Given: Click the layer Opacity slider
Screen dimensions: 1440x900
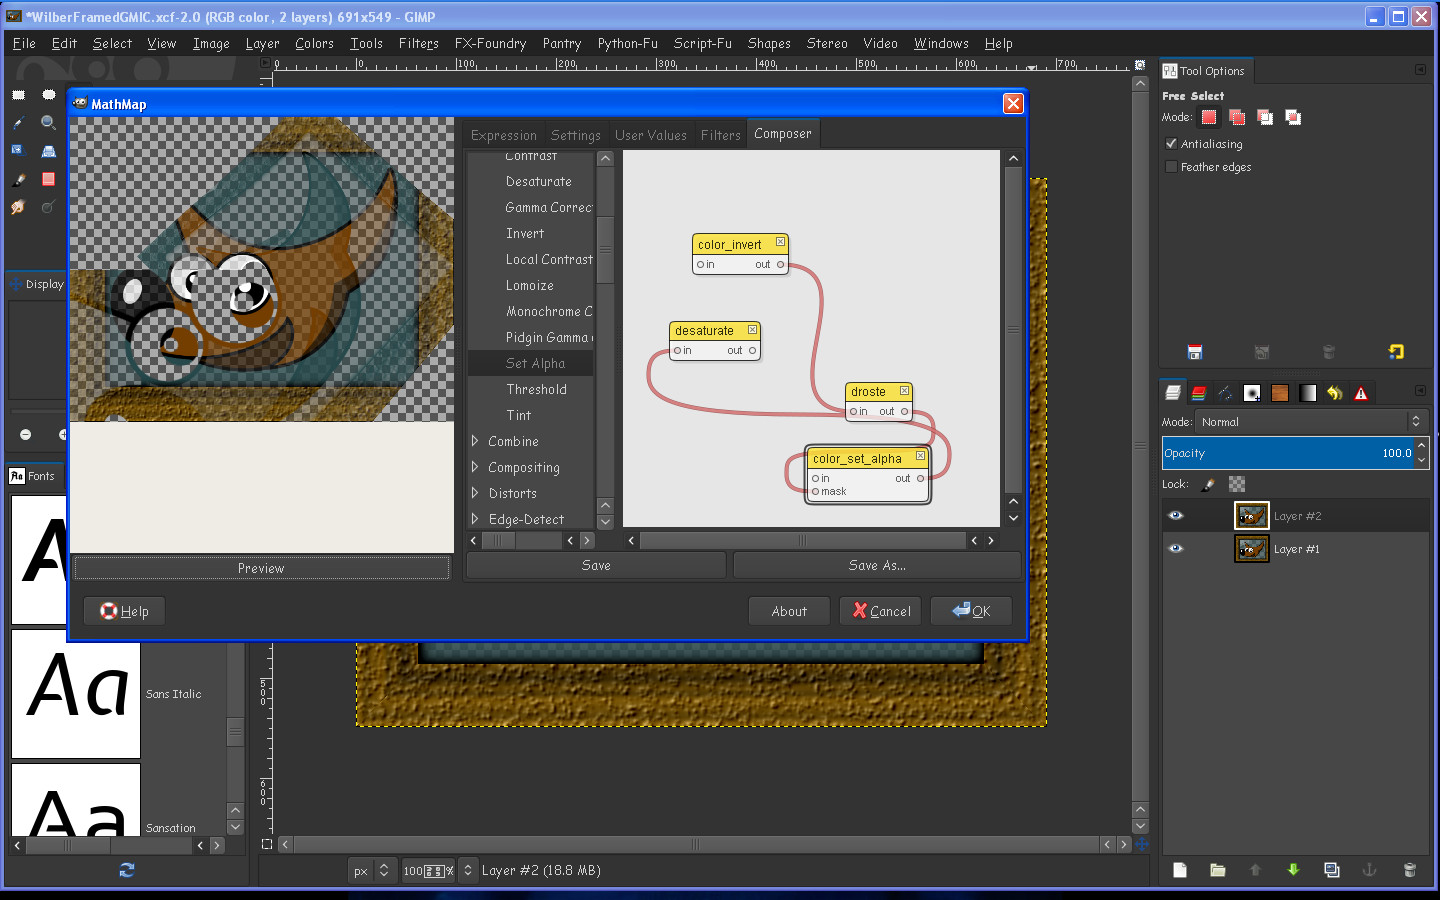Looking at the screenshot, I should (1289, 453).
